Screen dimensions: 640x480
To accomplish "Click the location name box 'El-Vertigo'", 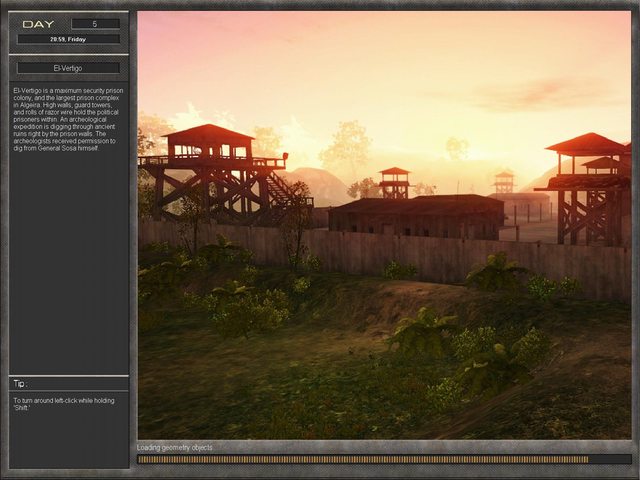I will point(68,68).
